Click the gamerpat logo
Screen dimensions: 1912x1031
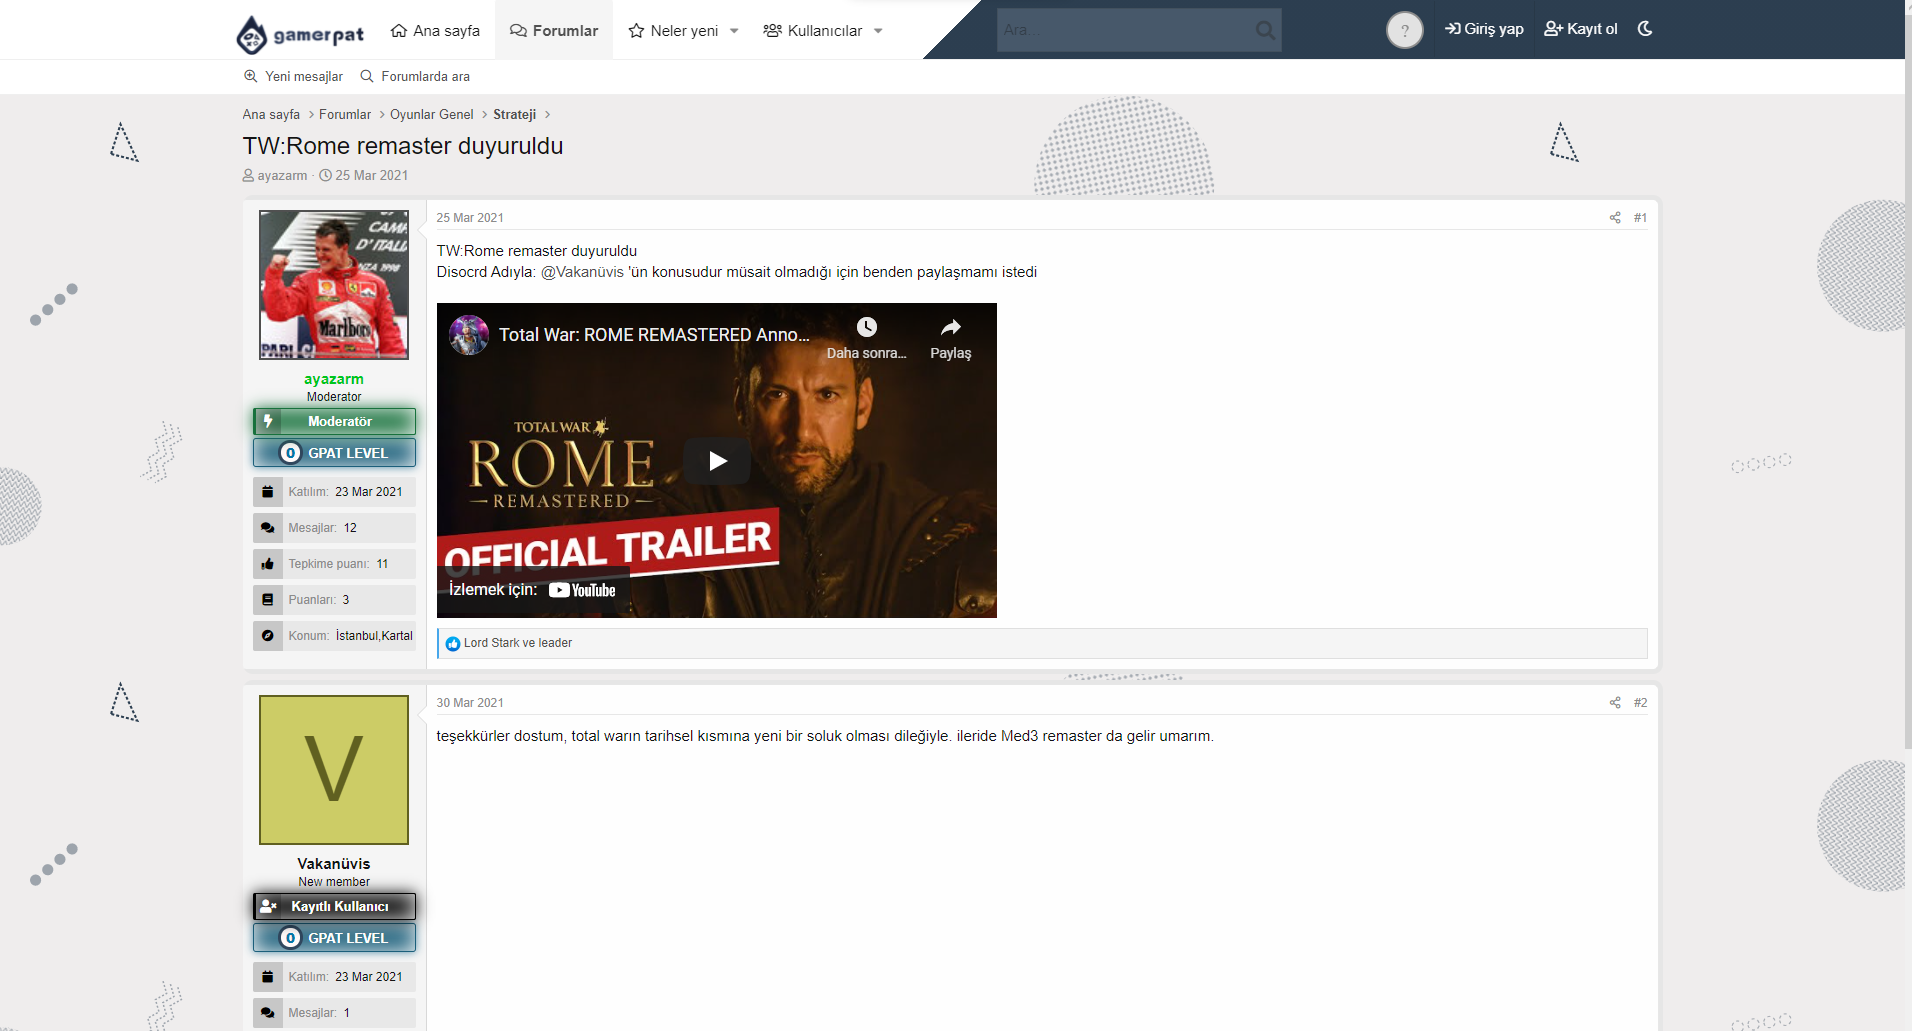[300, 33]
